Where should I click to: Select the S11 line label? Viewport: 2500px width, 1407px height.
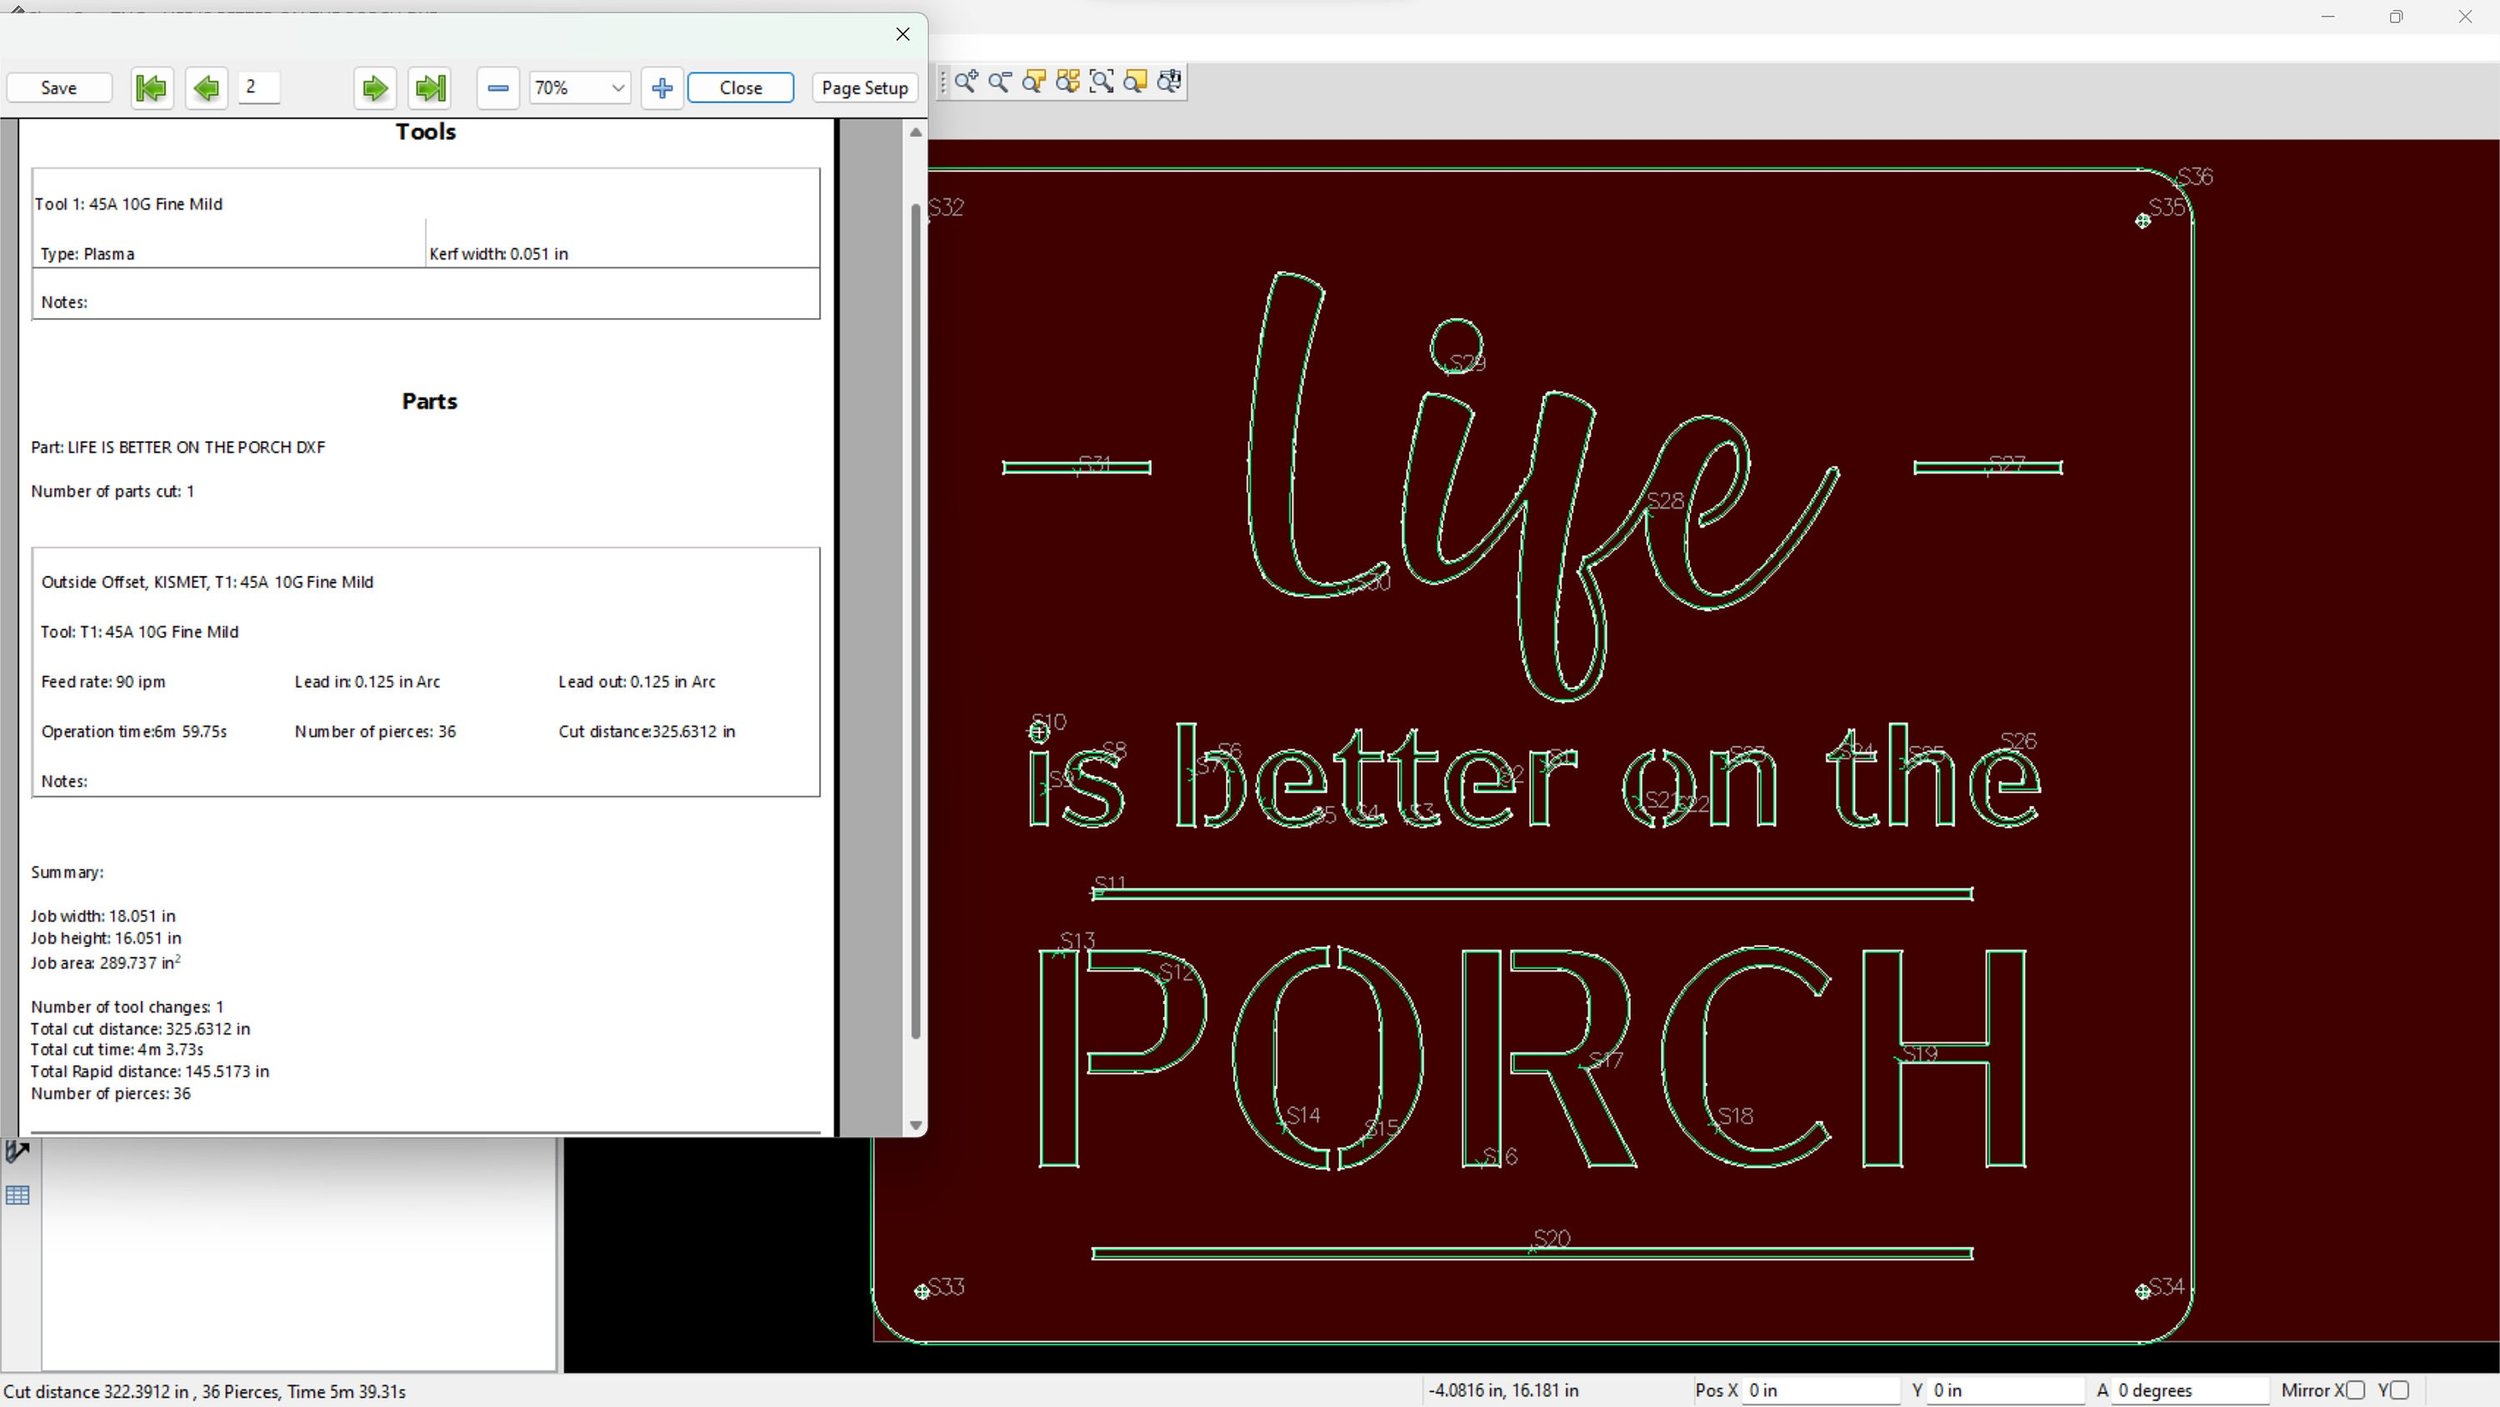(1110, 884)
